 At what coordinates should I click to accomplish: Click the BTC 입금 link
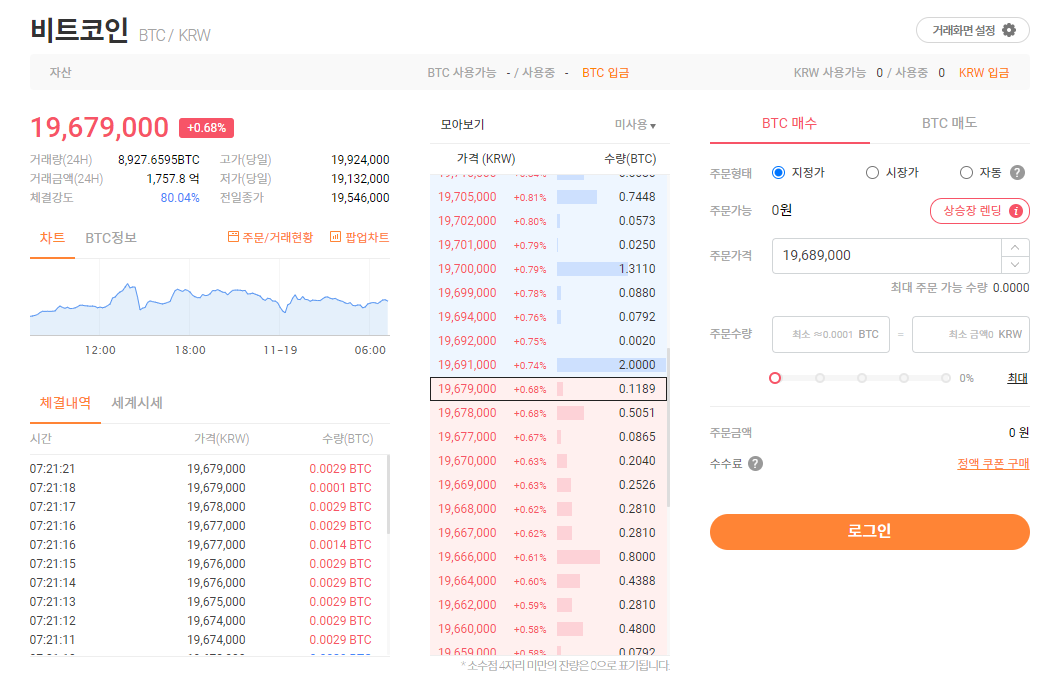605,72
